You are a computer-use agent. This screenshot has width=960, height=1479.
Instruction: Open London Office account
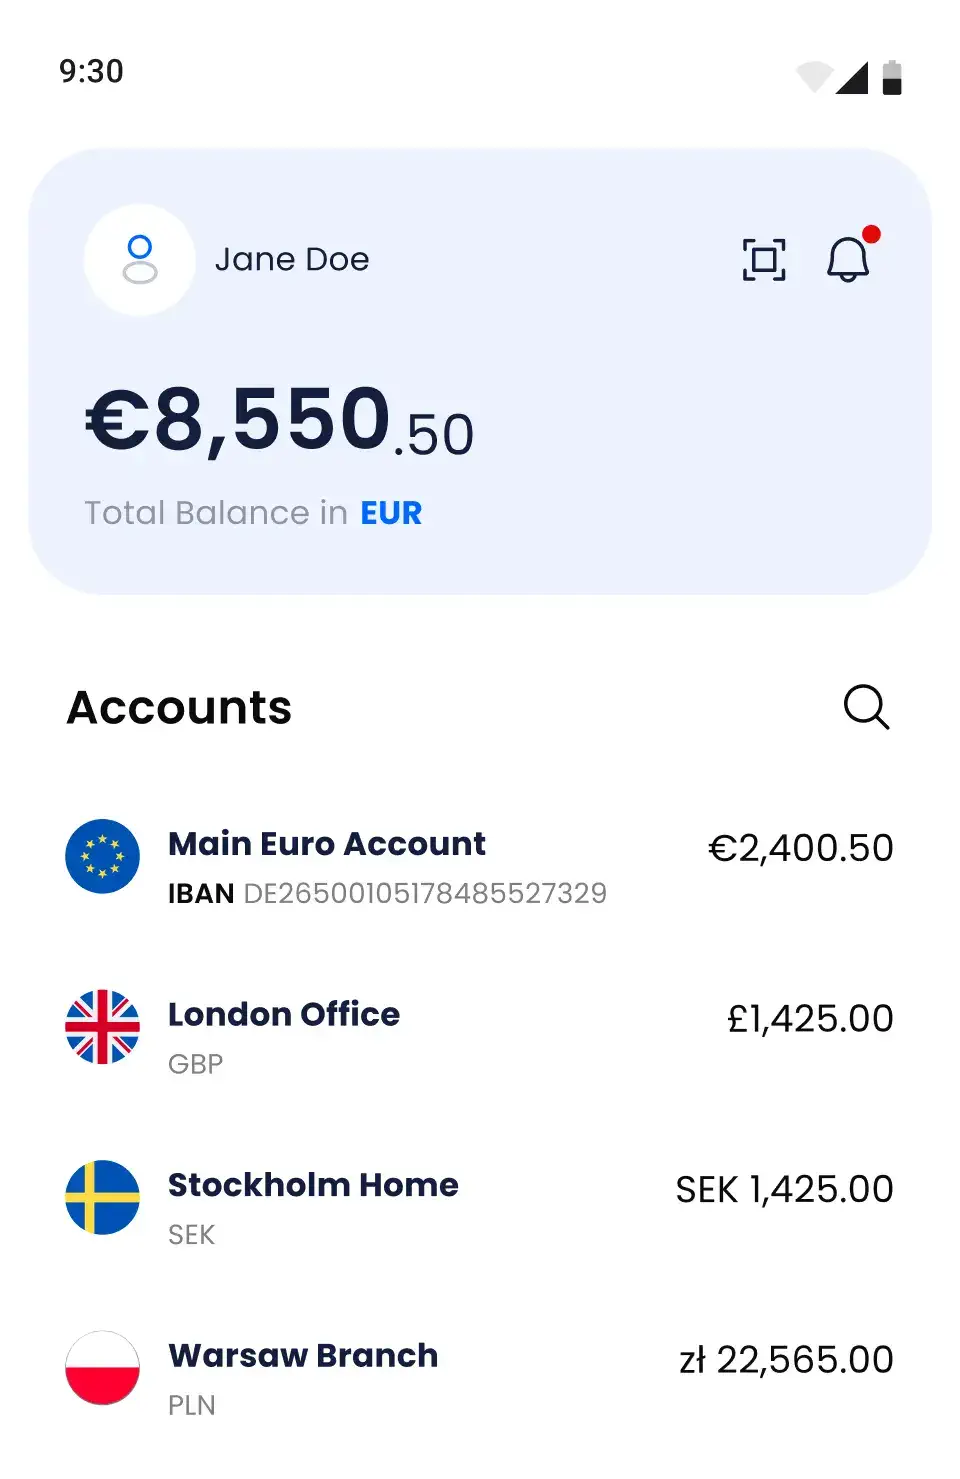pos(284,1014)
